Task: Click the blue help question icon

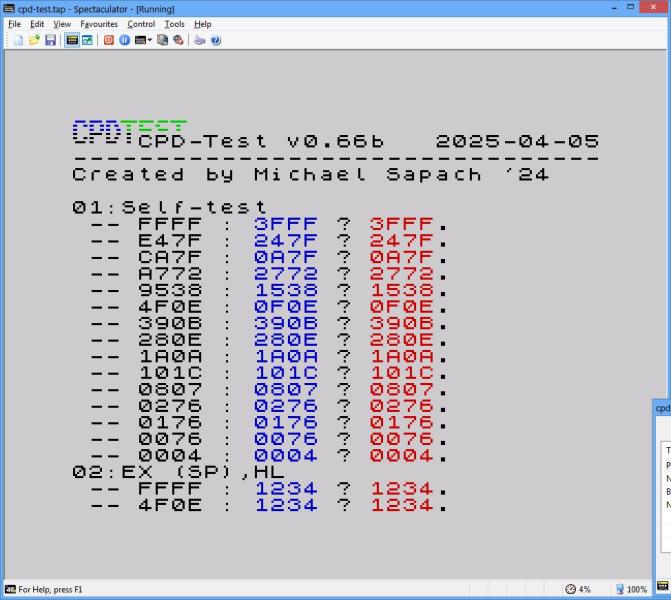Action: 215,40
